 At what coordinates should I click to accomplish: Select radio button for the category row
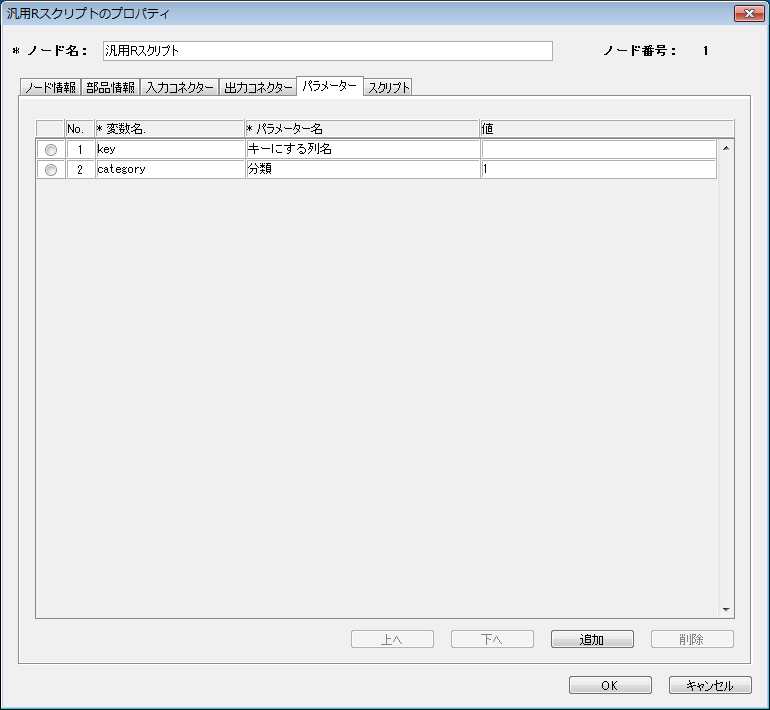[x=51, y=170]
